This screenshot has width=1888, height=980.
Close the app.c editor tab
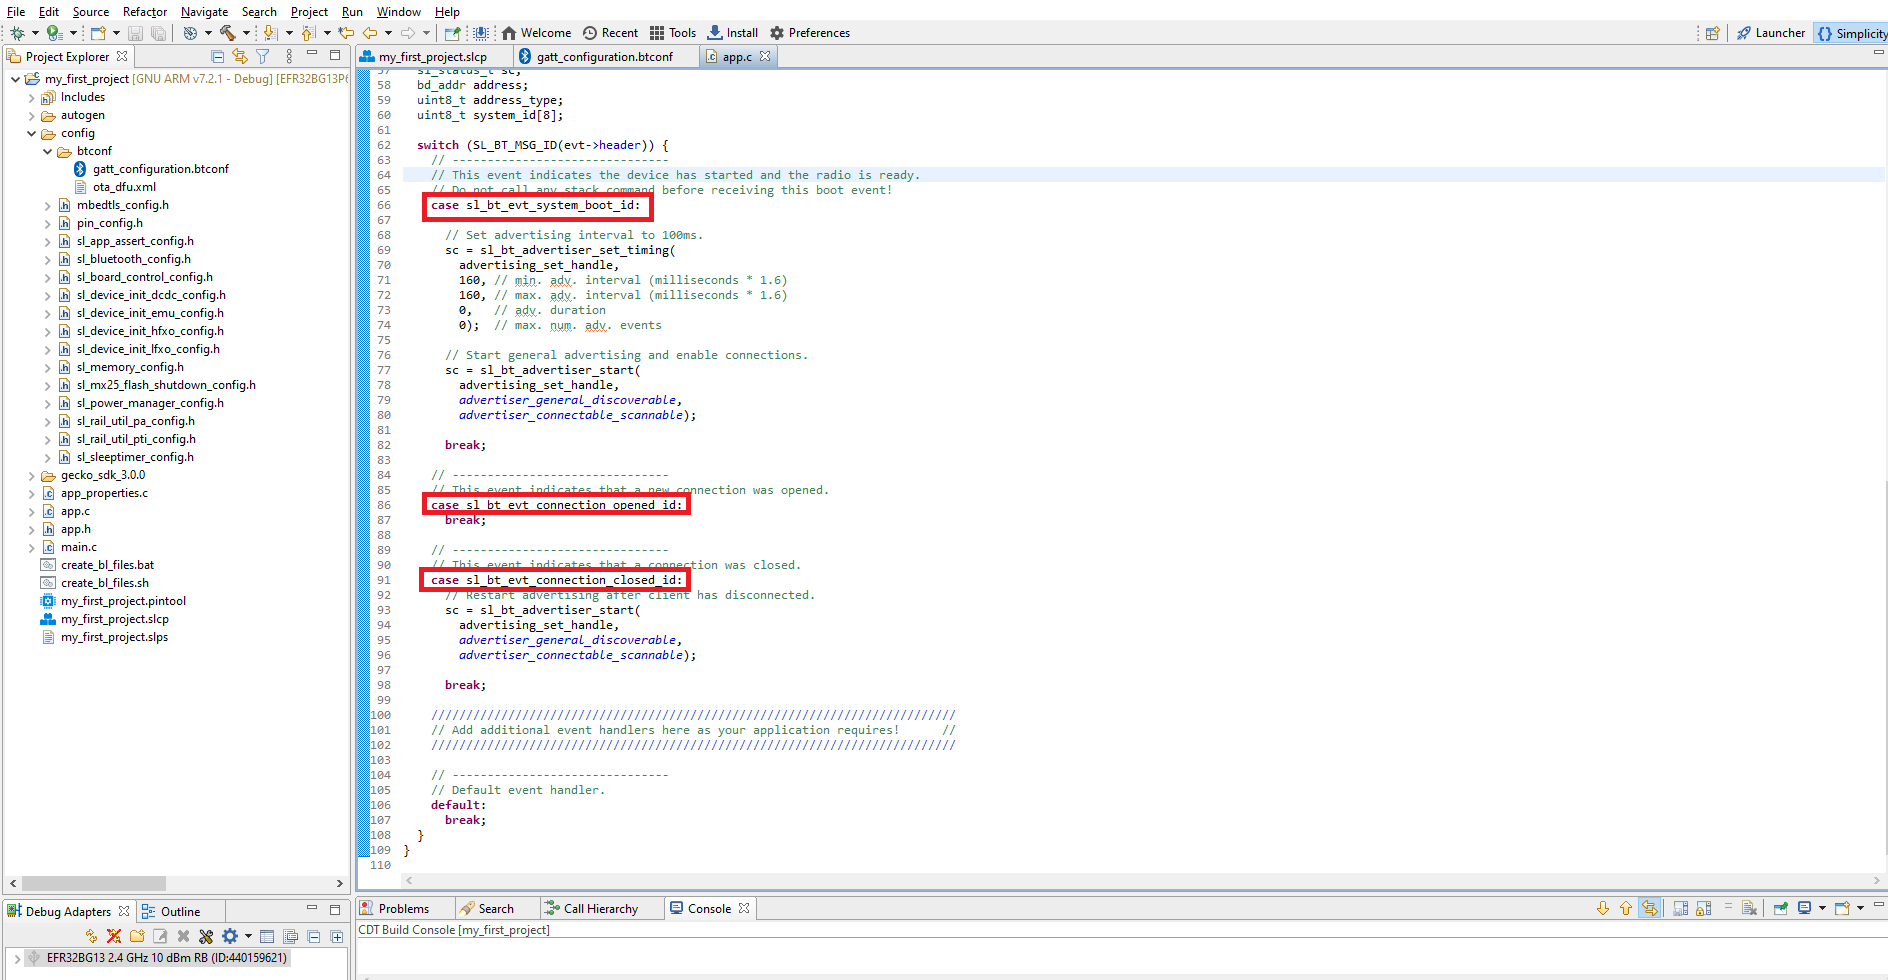[765, 56]
